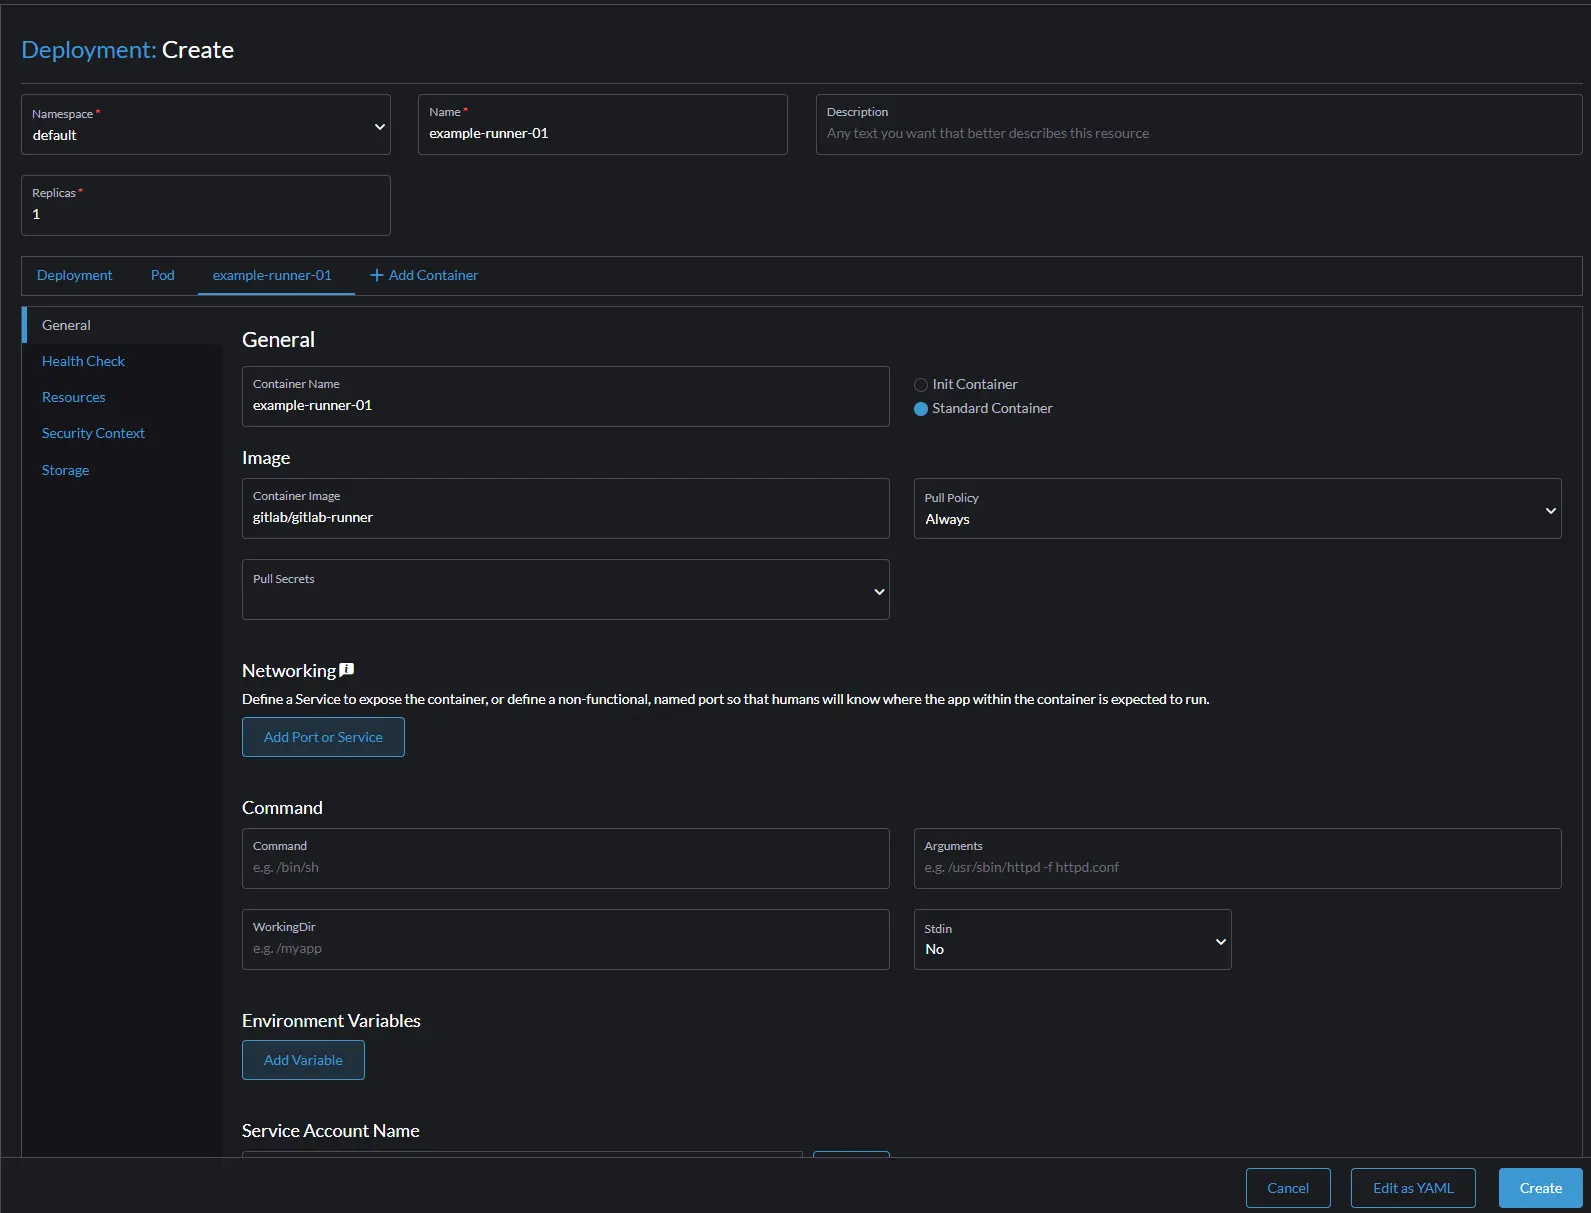
Task: Go to the Resources section
Action: coord(73,397)
